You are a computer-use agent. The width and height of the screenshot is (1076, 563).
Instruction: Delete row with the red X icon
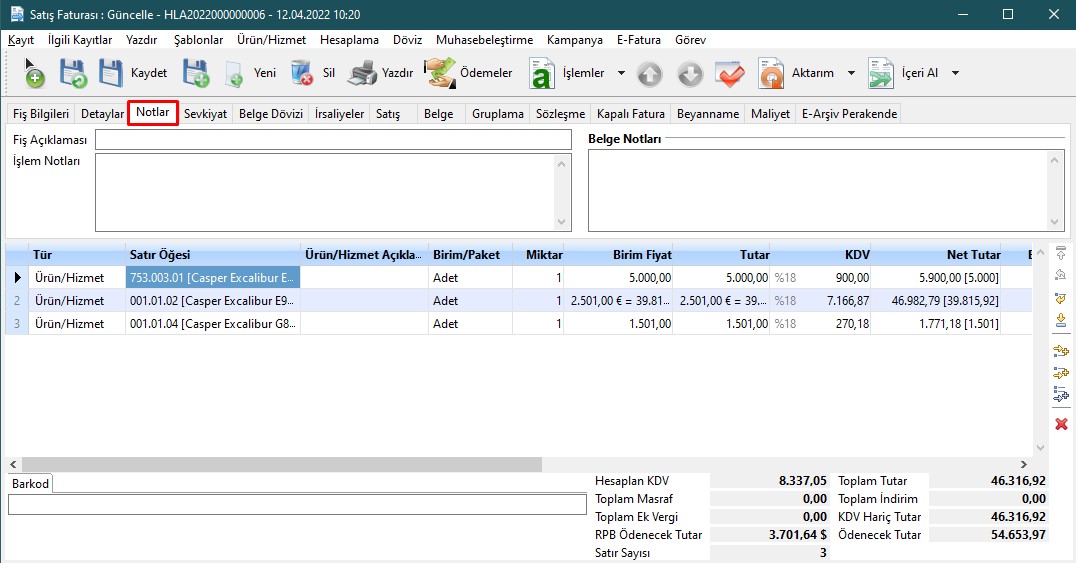[x=1061, y=424]
